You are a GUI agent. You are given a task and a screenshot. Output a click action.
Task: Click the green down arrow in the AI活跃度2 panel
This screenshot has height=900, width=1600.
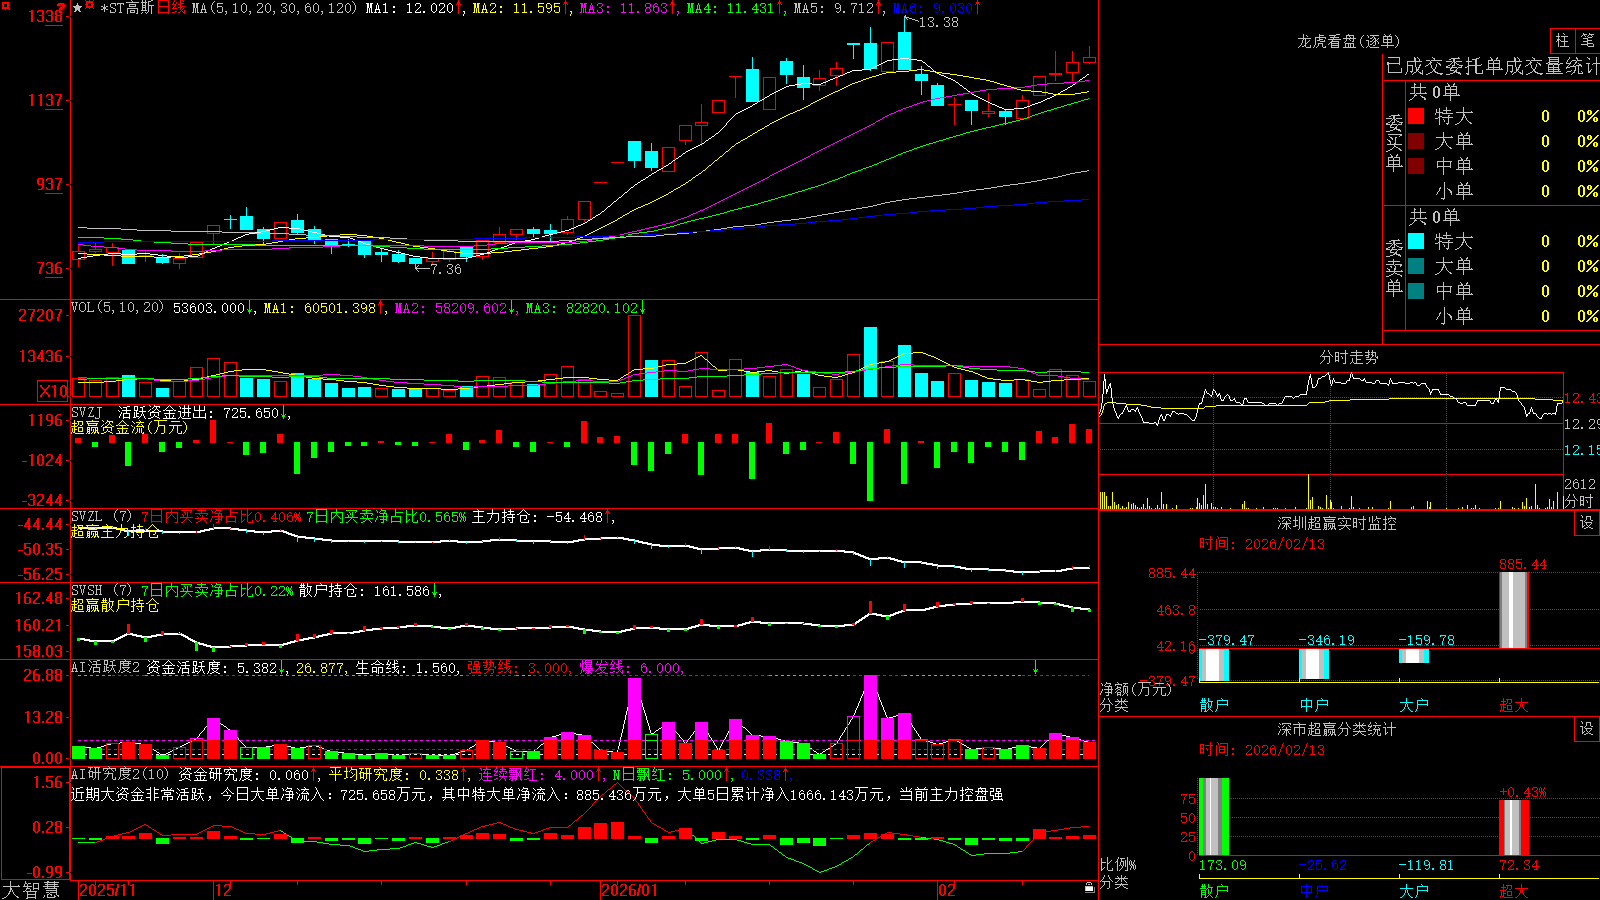point(1036,667)
